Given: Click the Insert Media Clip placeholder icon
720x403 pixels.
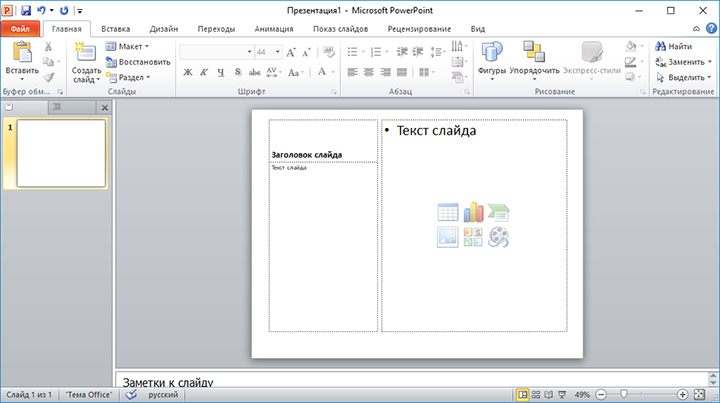Looking at the screenshot, I should point(498,237).
